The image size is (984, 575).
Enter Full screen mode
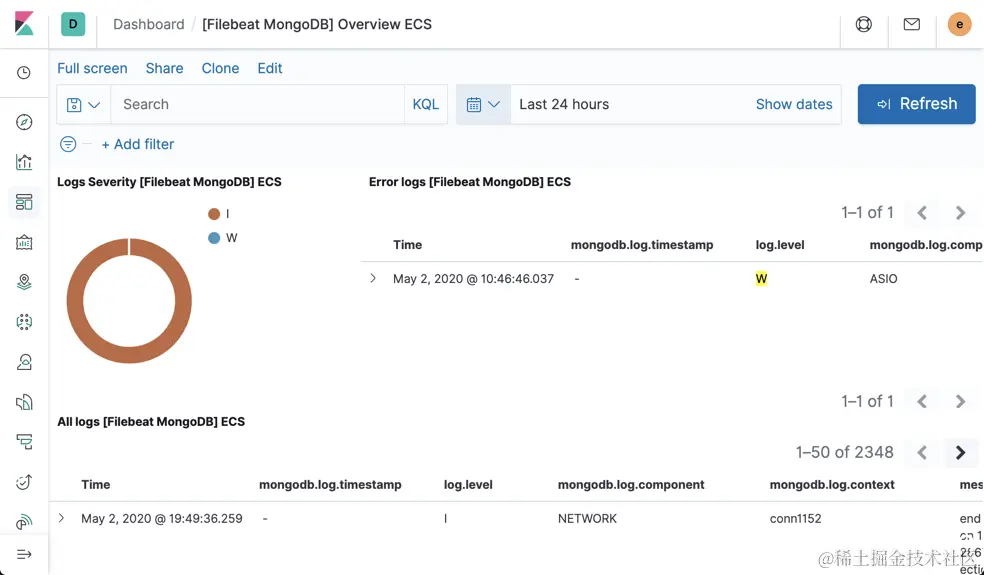coord(92,68)
